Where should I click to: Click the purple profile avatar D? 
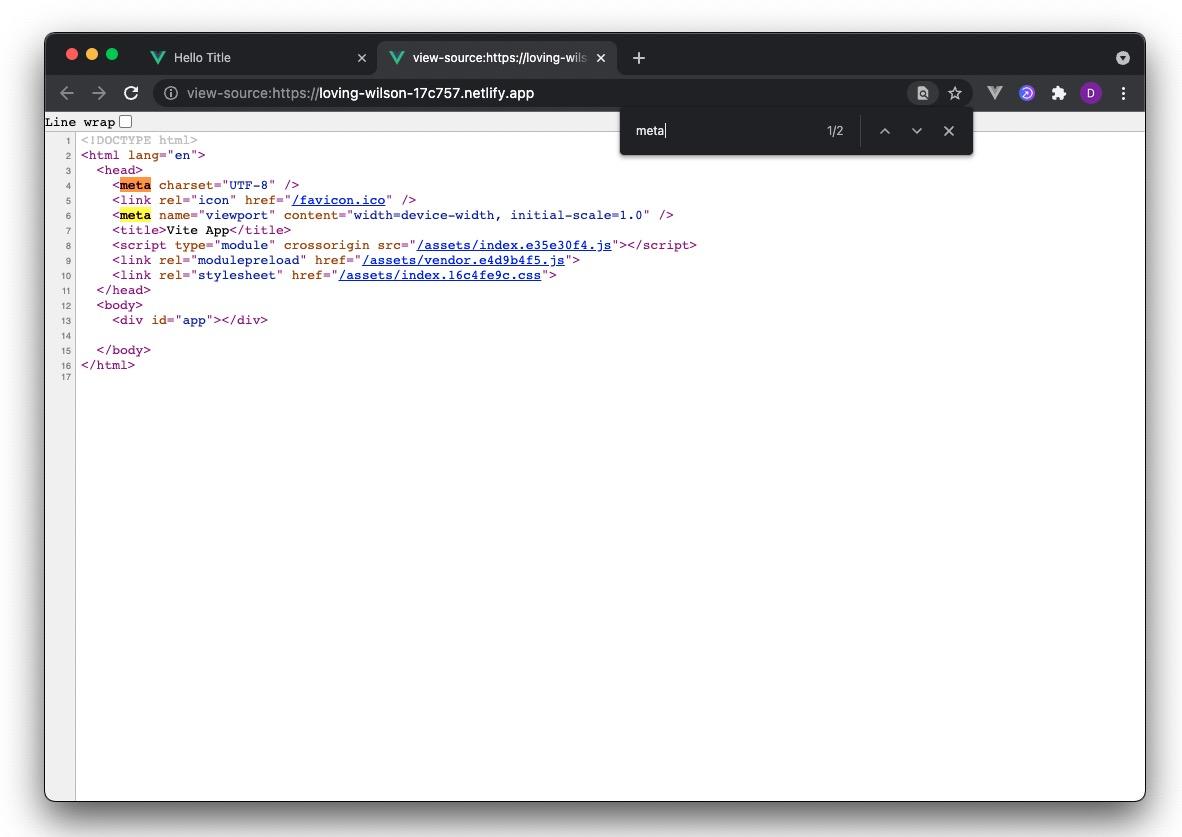(1090, 93)
